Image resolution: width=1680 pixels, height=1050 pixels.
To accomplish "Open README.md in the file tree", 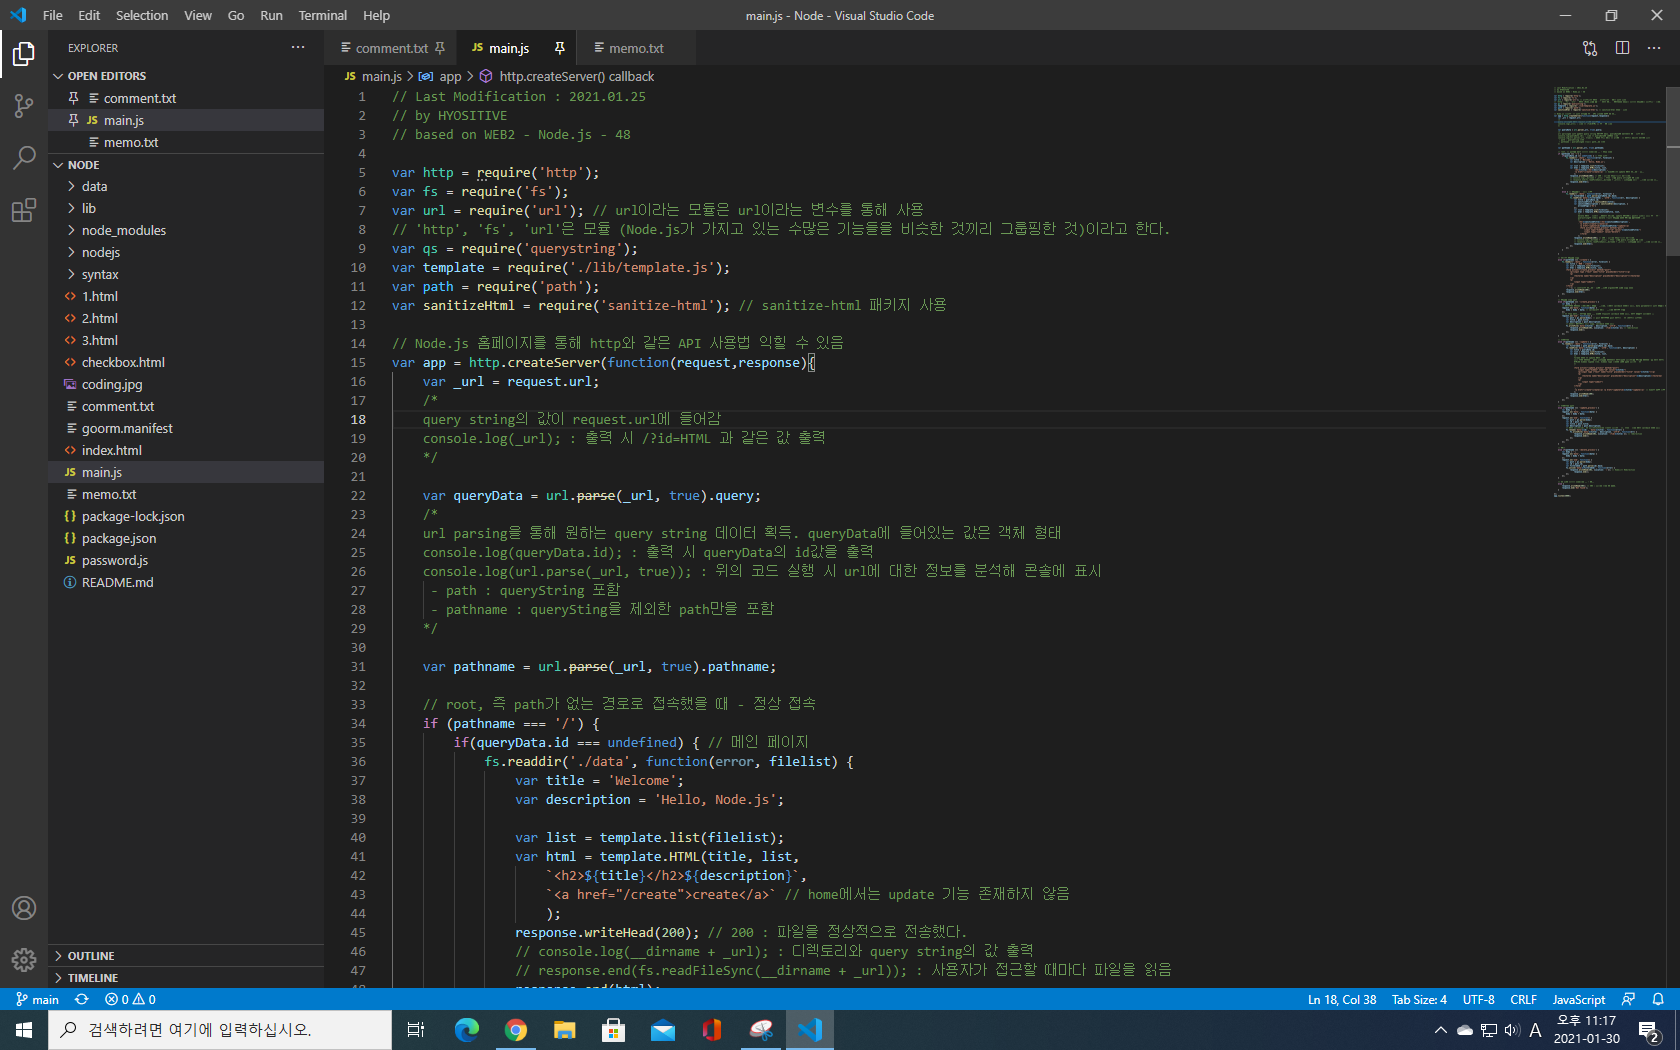I will 186,582.
